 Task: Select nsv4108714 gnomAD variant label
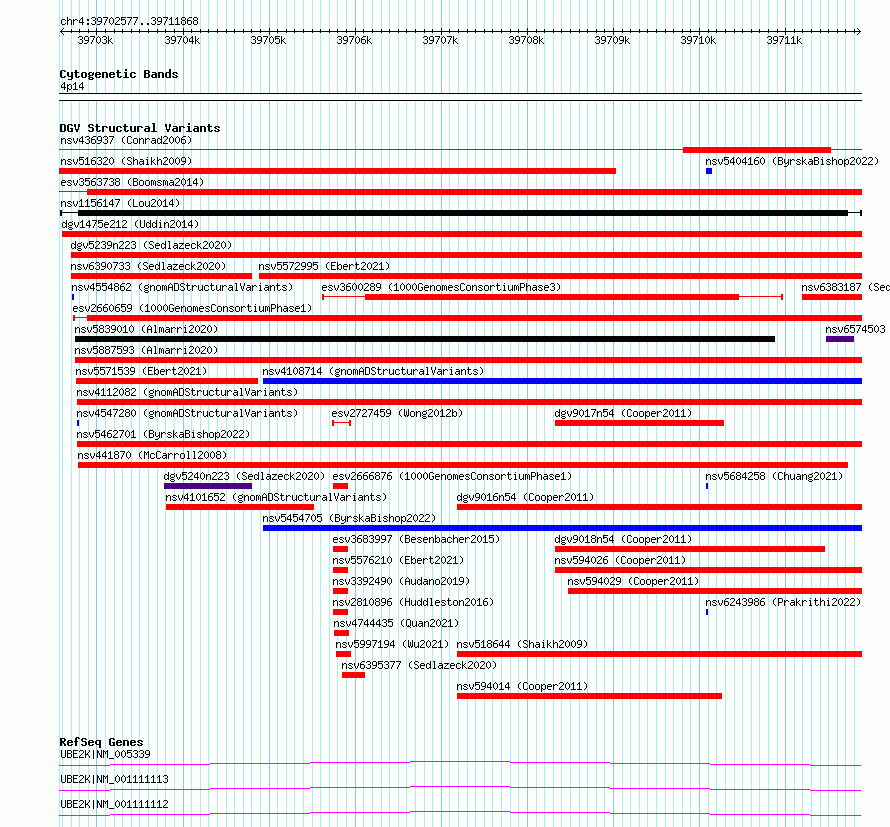point(373,371)
